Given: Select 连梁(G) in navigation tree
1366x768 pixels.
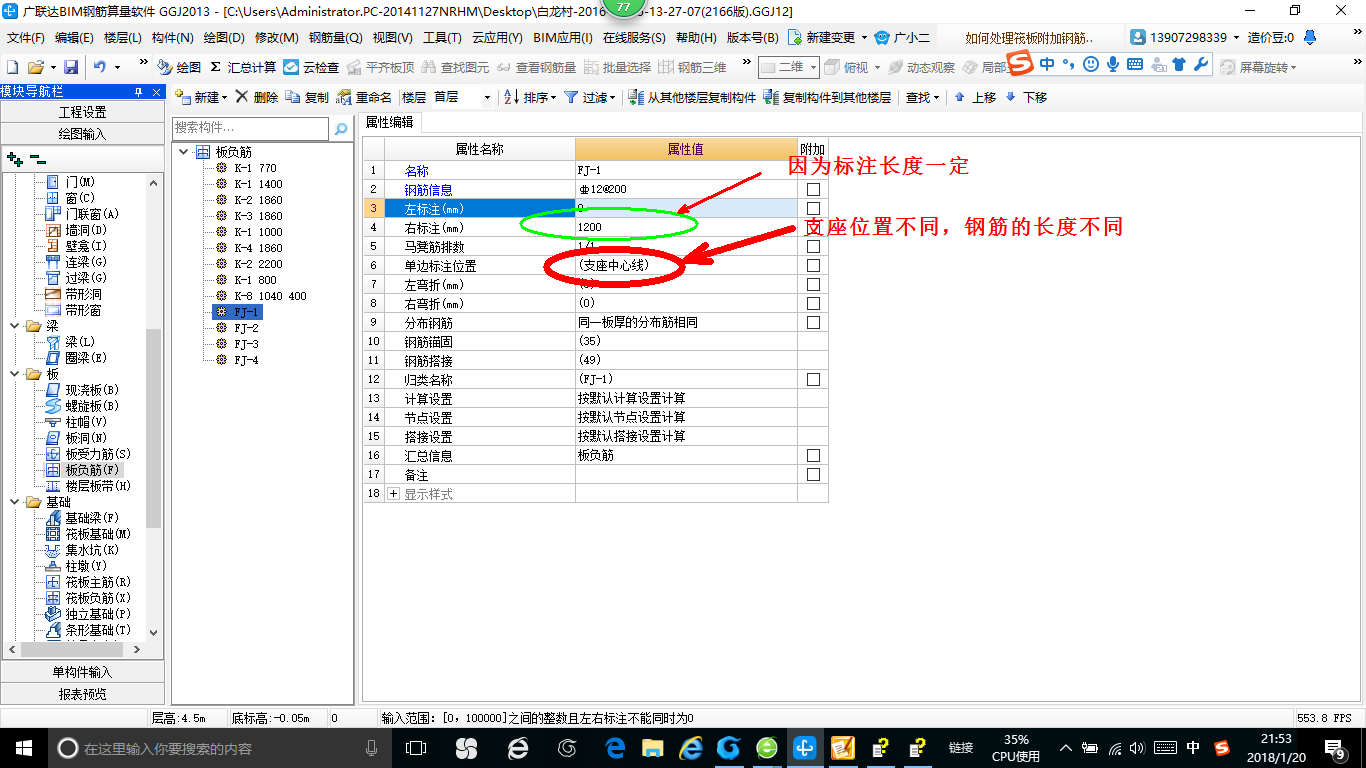Looking at the screenshot, I should (77, 262).
